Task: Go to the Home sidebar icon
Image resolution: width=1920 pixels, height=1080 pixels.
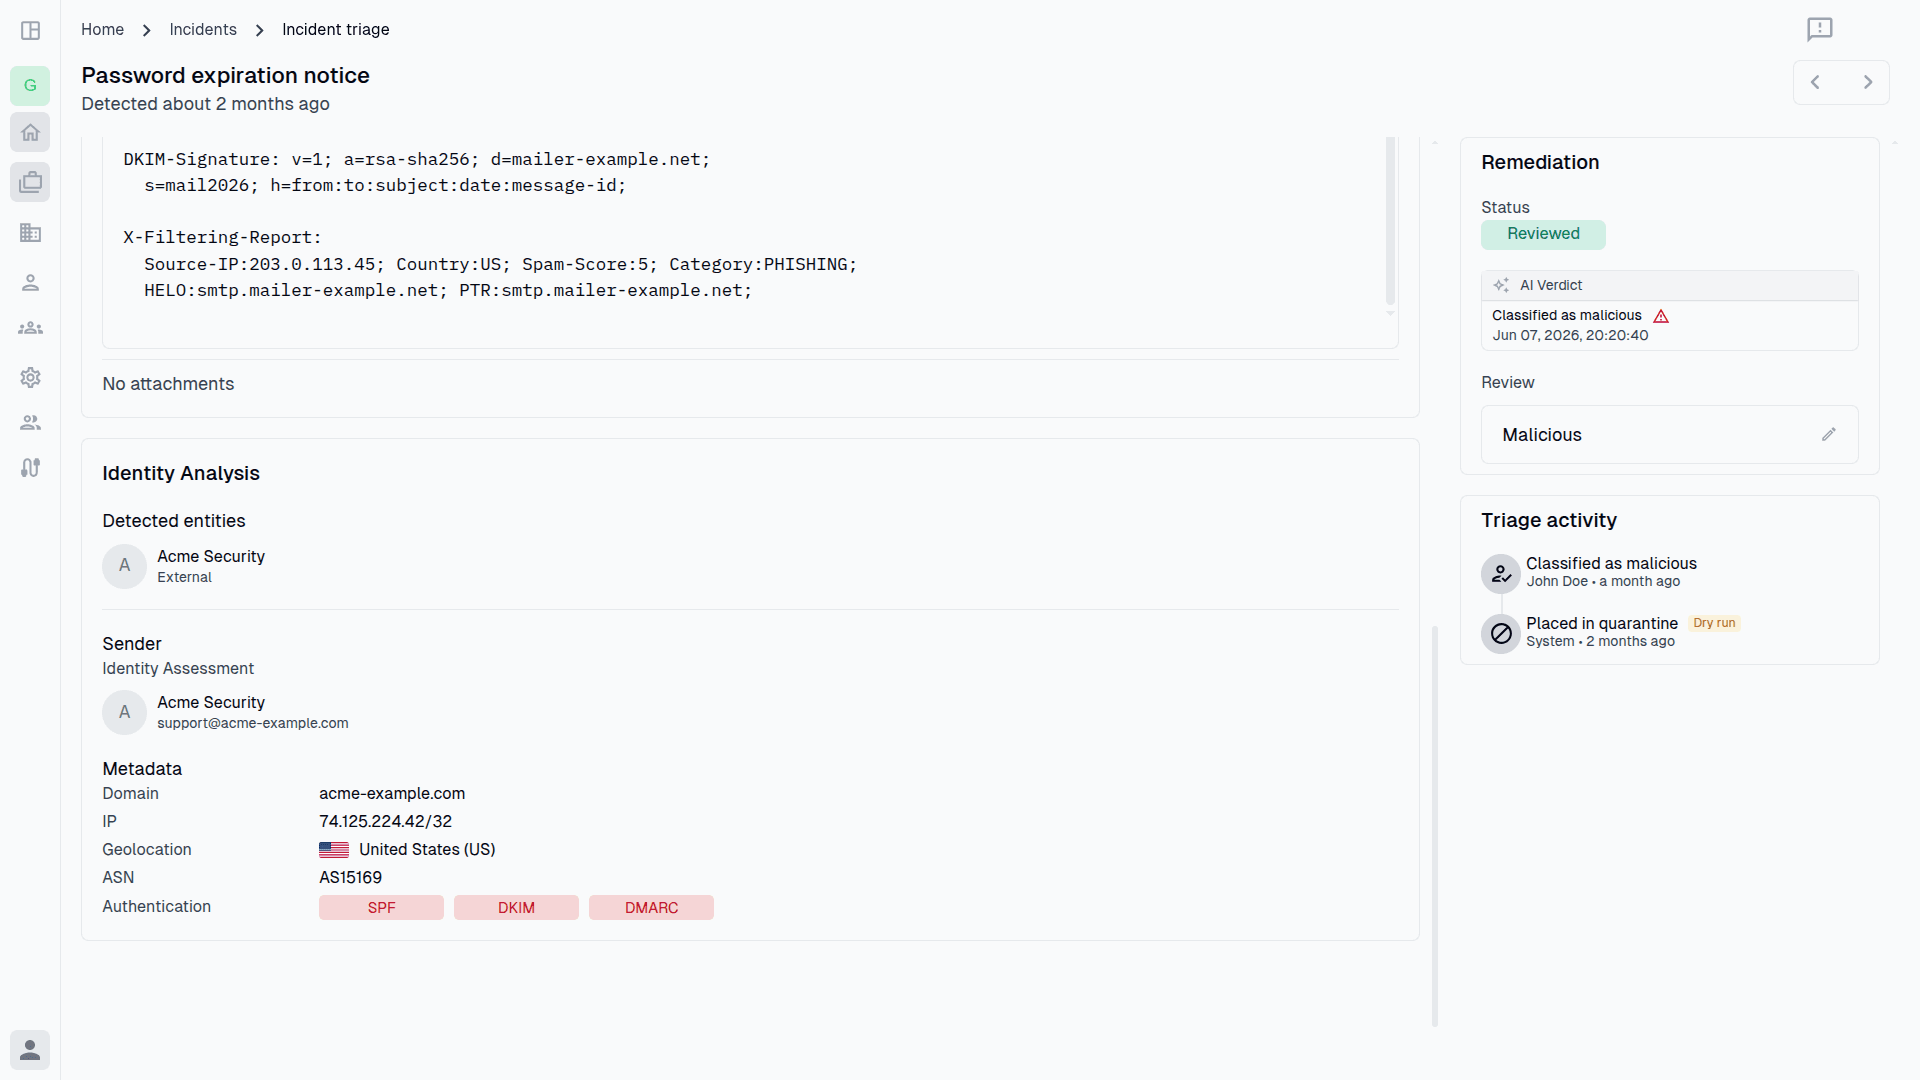Action: click(x=30, y=132)
